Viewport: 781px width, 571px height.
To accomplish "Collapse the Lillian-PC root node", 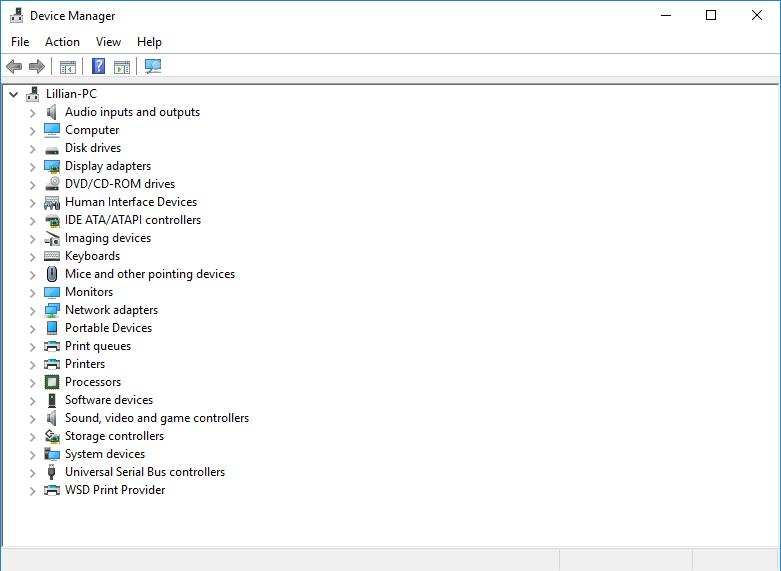I will pyautogui.click(x=13, y=94).
